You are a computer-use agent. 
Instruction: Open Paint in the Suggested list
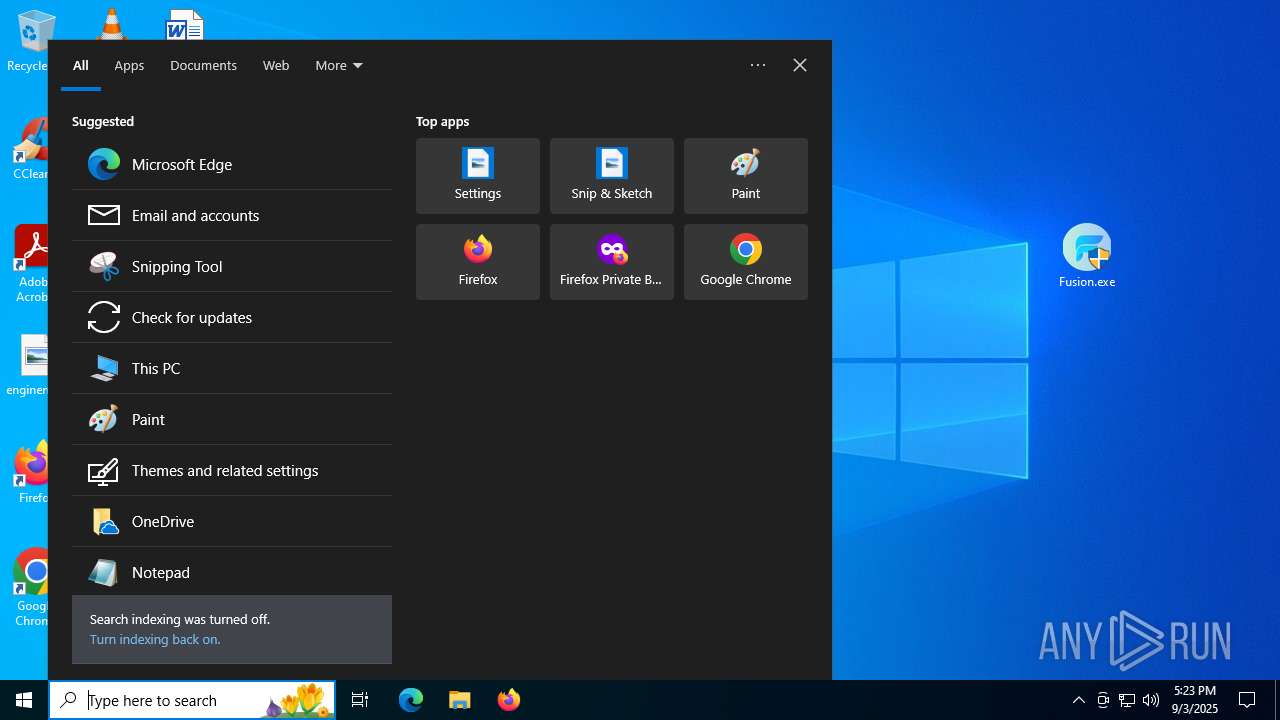[232, 419]
